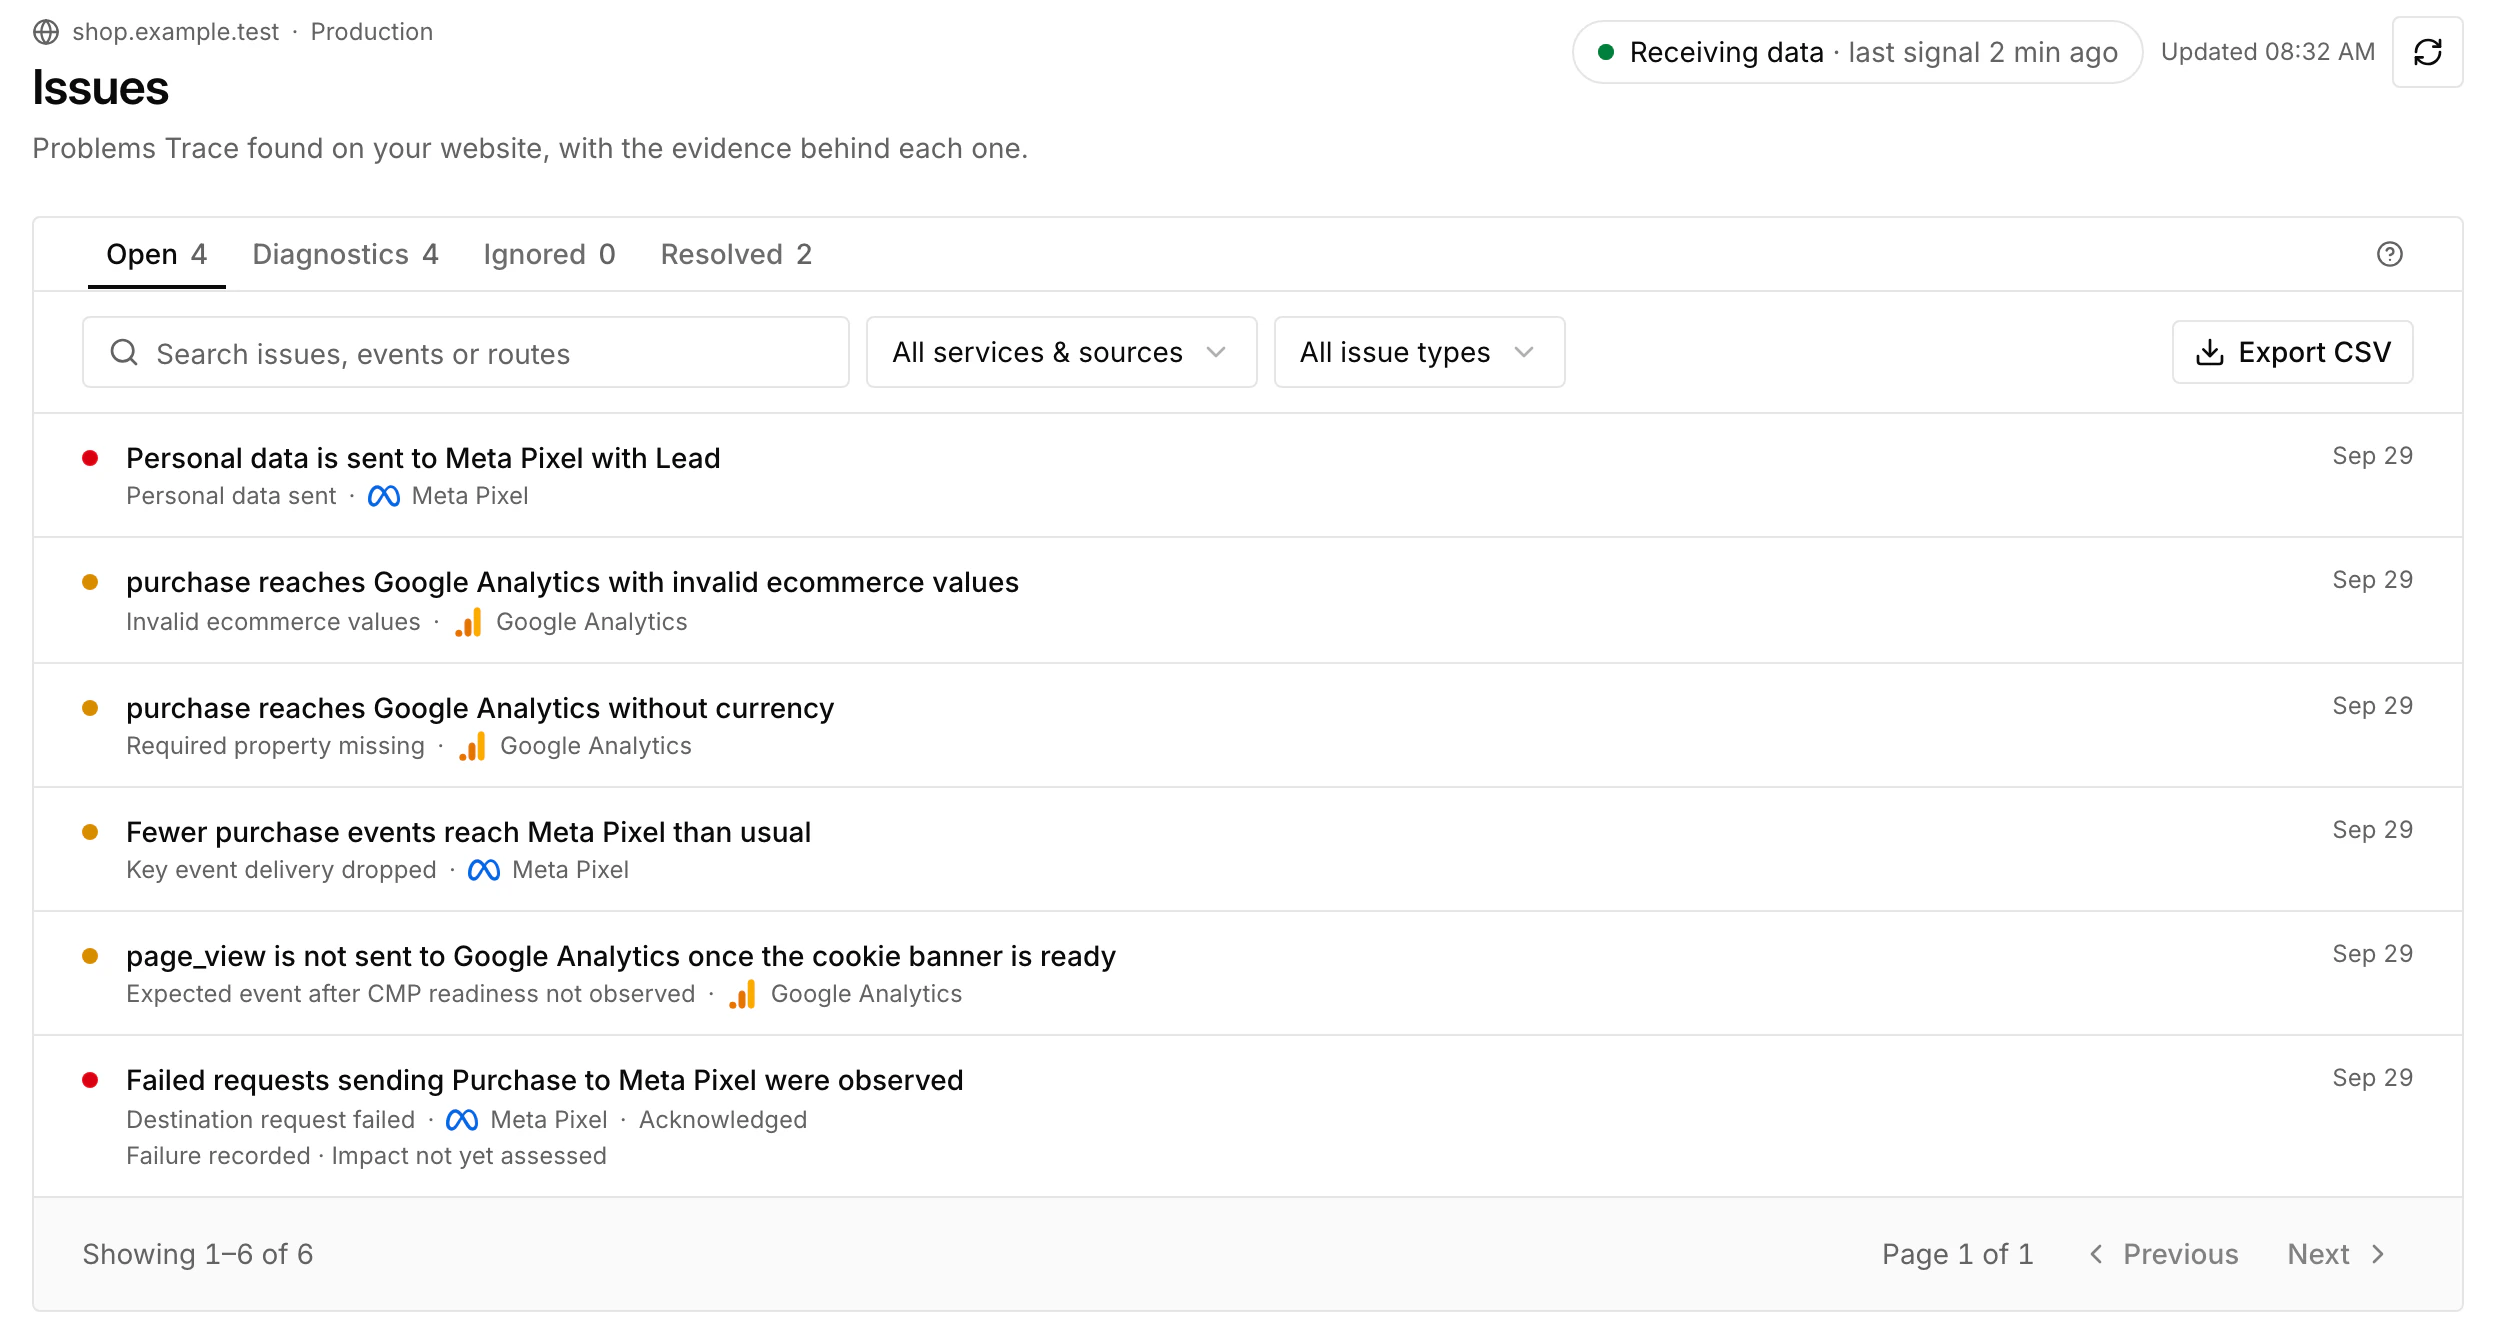Click Meta logo in Key event delivery dropped row
The width and height of the screenshot is (2496, 1342).
(484, 870)
